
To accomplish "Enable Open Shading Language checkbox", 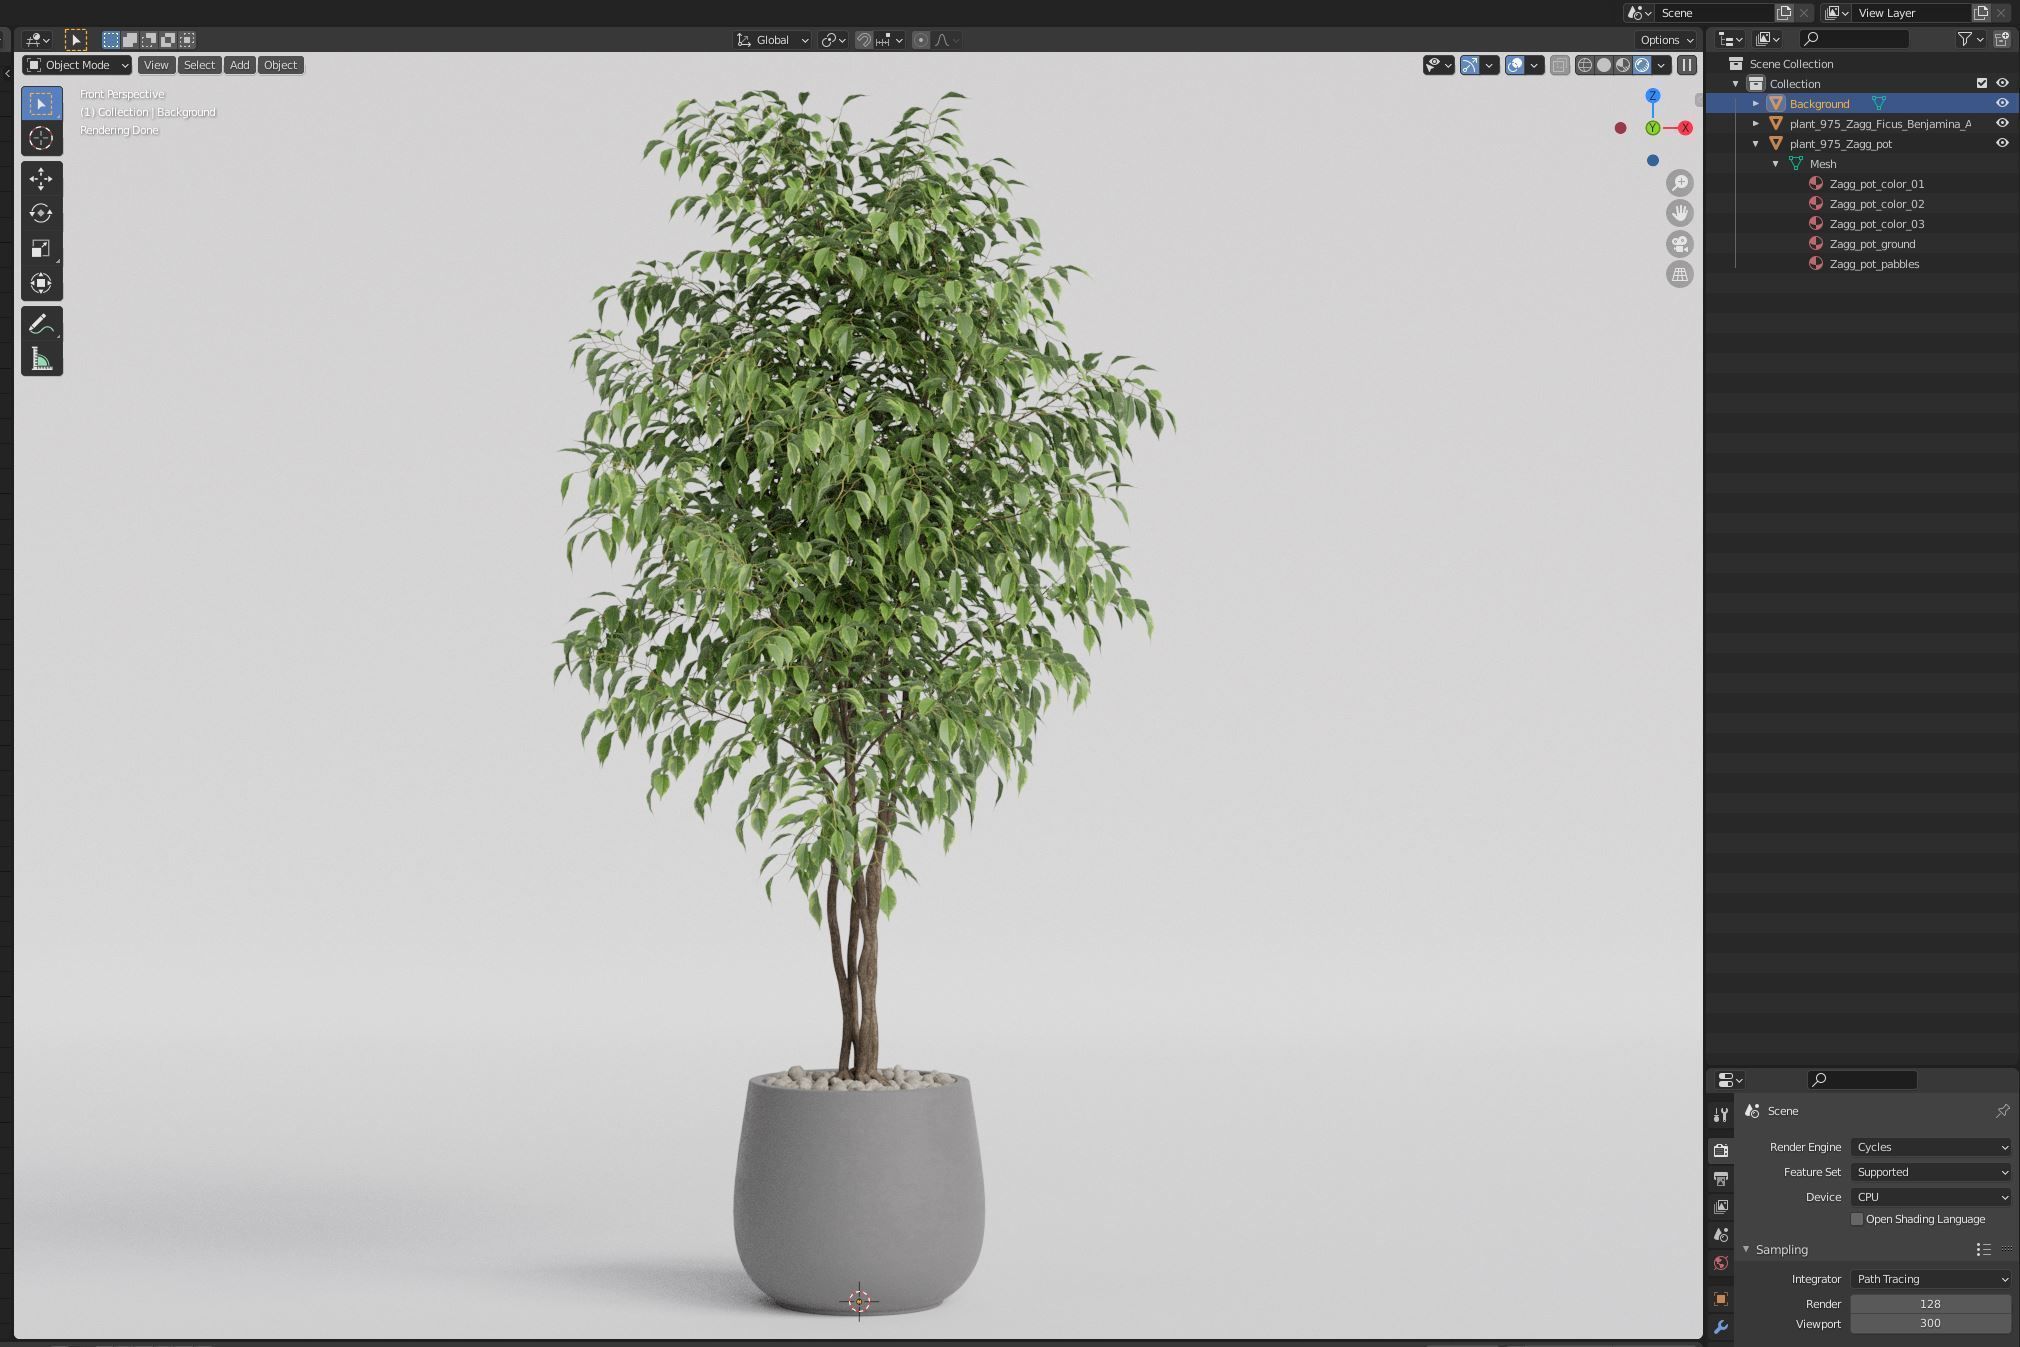I will click(1857, 1219).
